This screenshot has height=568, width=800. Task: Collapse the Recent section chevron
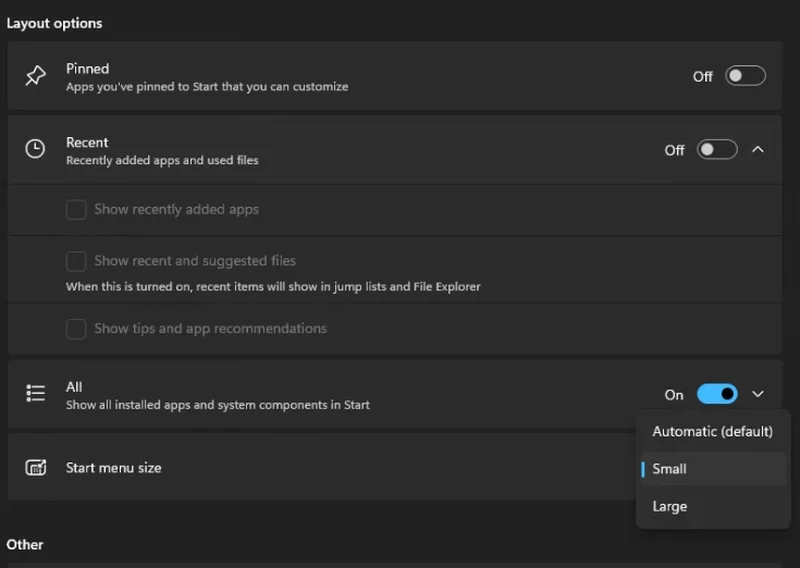[758, 150]
